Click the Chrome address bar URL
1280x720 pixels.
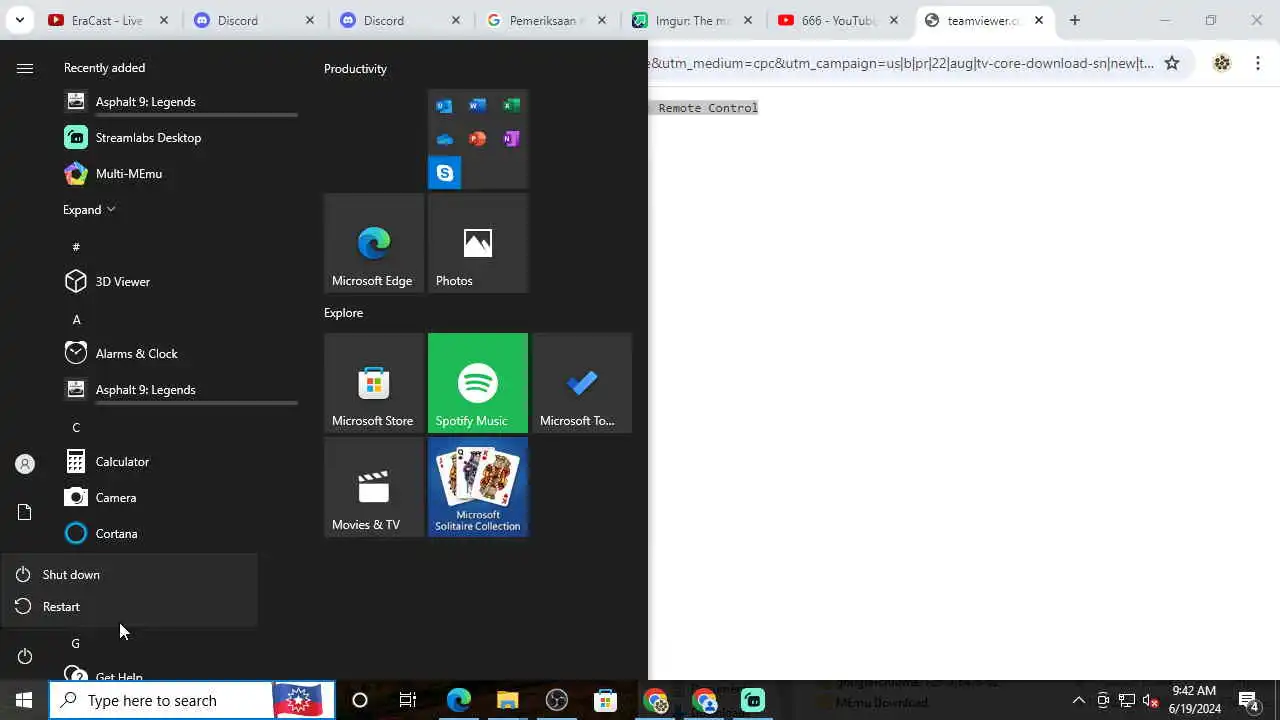coord(902,63)
